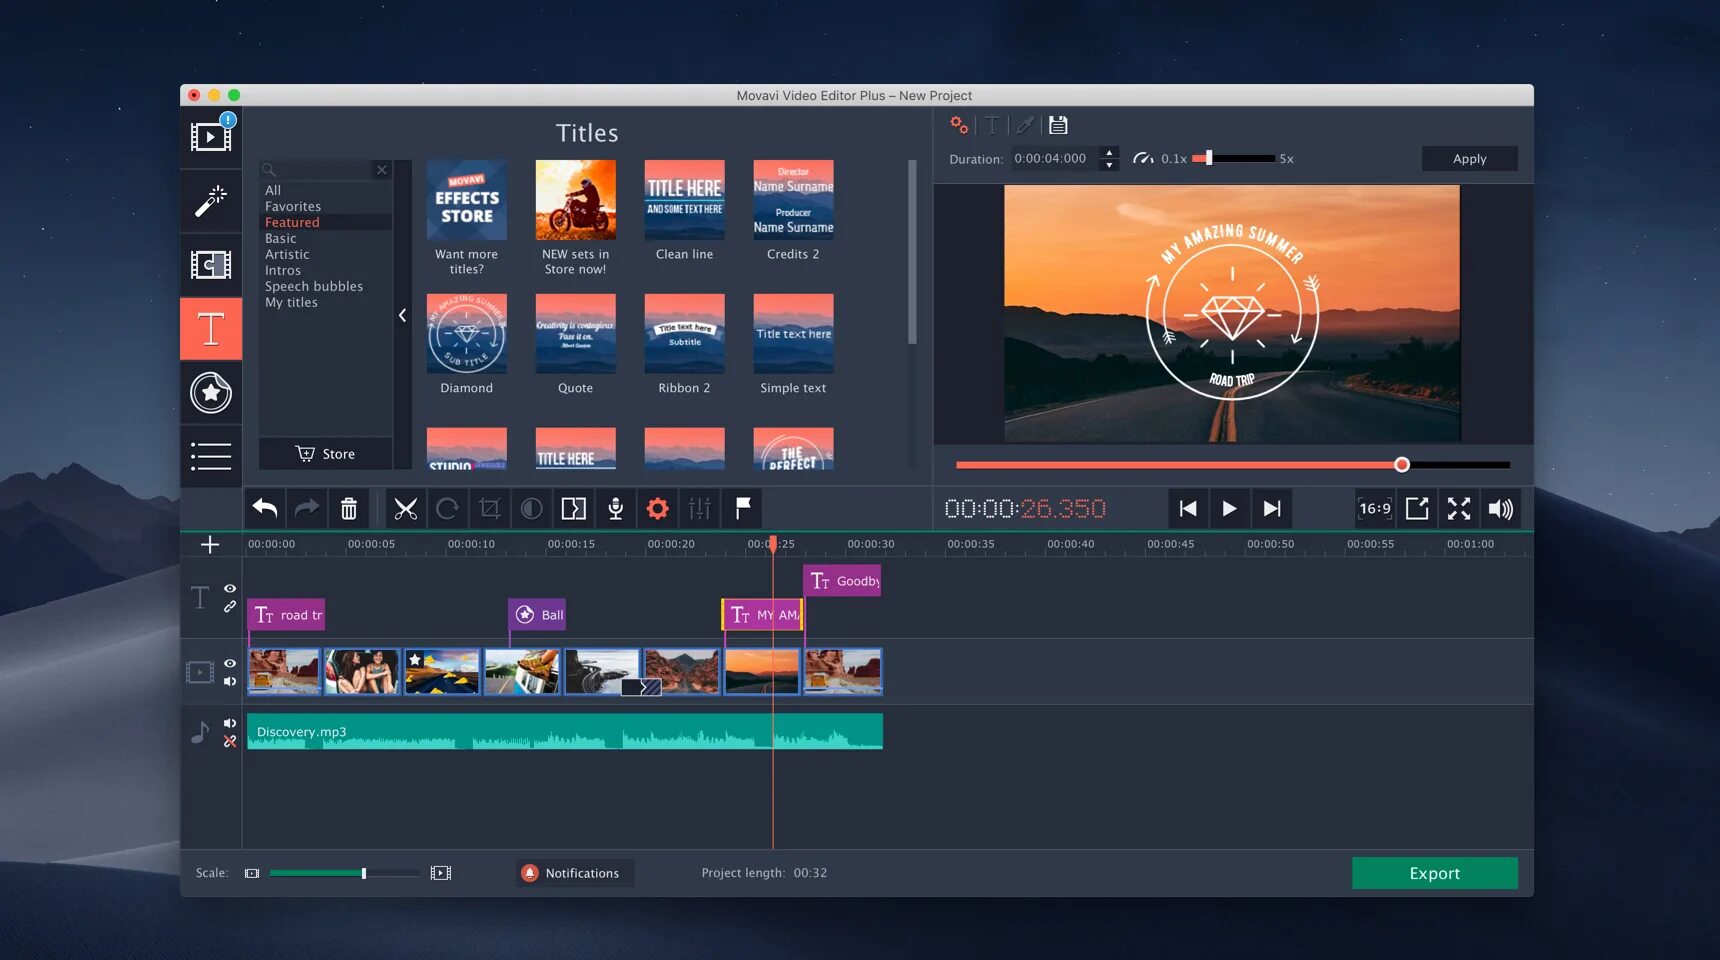Open the eyedropper color tab

tap(1025, 125)
